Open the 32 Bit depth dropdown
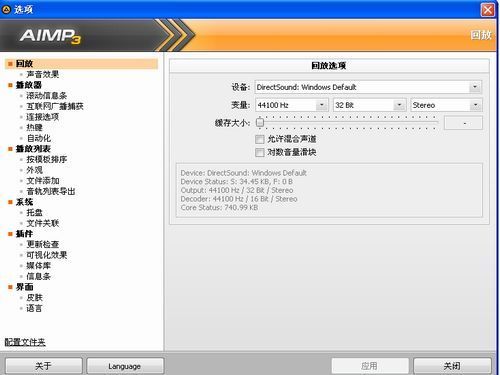 tap(369, 105)
